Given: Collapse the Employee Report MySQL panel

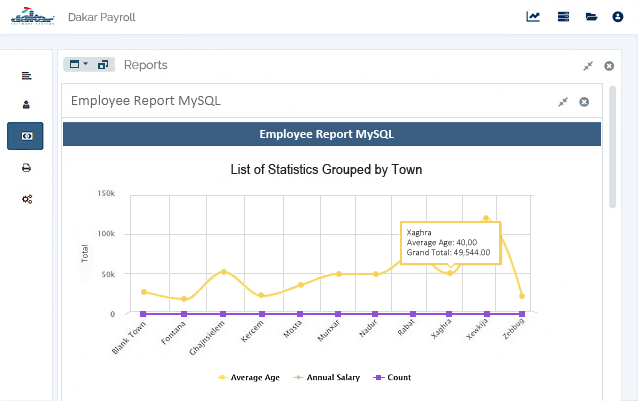Looking at the screenshot, I should pyautogui.click(x=563, y=102).
